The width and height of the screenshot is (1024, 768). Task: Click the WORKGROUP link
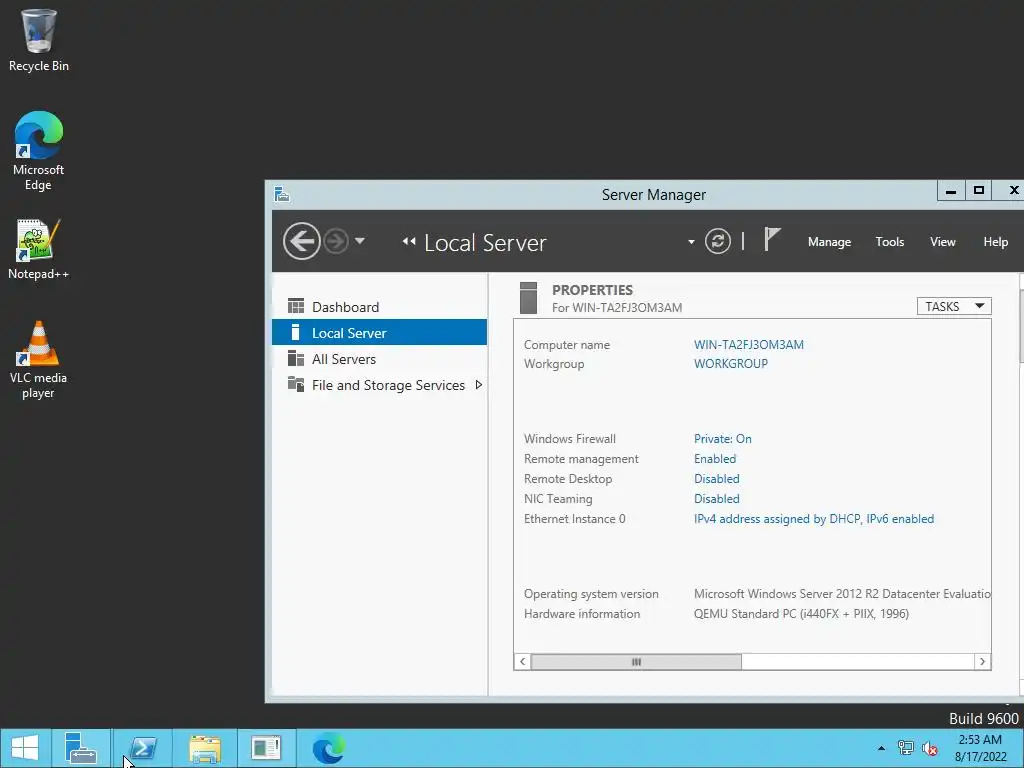731,363
